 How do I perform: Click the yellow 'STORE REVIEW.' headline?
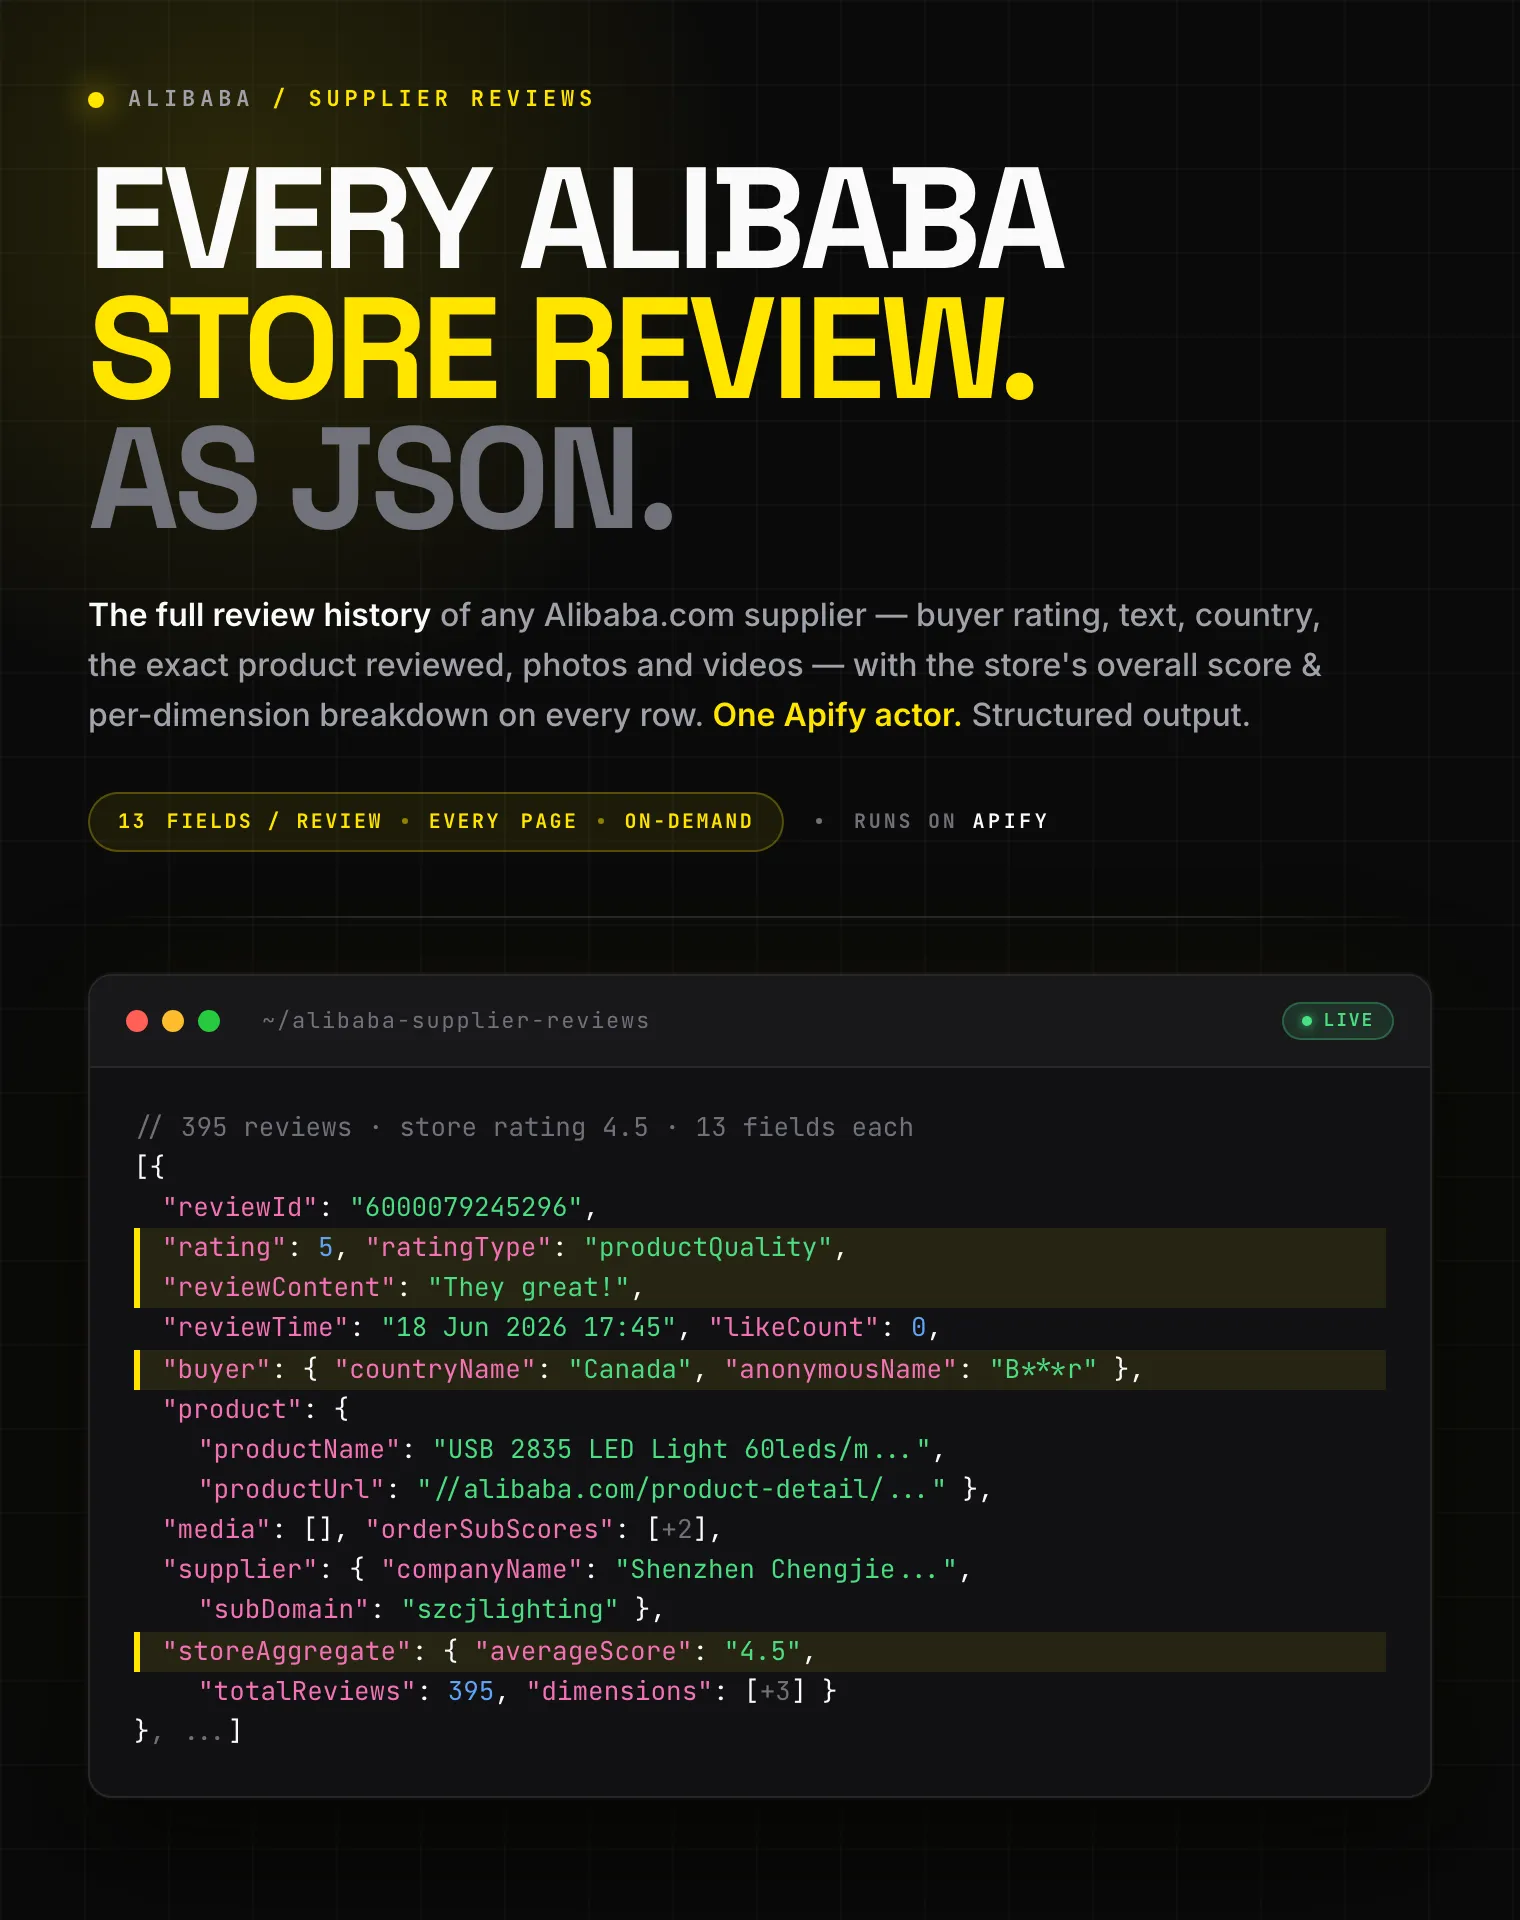pyautogui.click(x=563, y=348)
